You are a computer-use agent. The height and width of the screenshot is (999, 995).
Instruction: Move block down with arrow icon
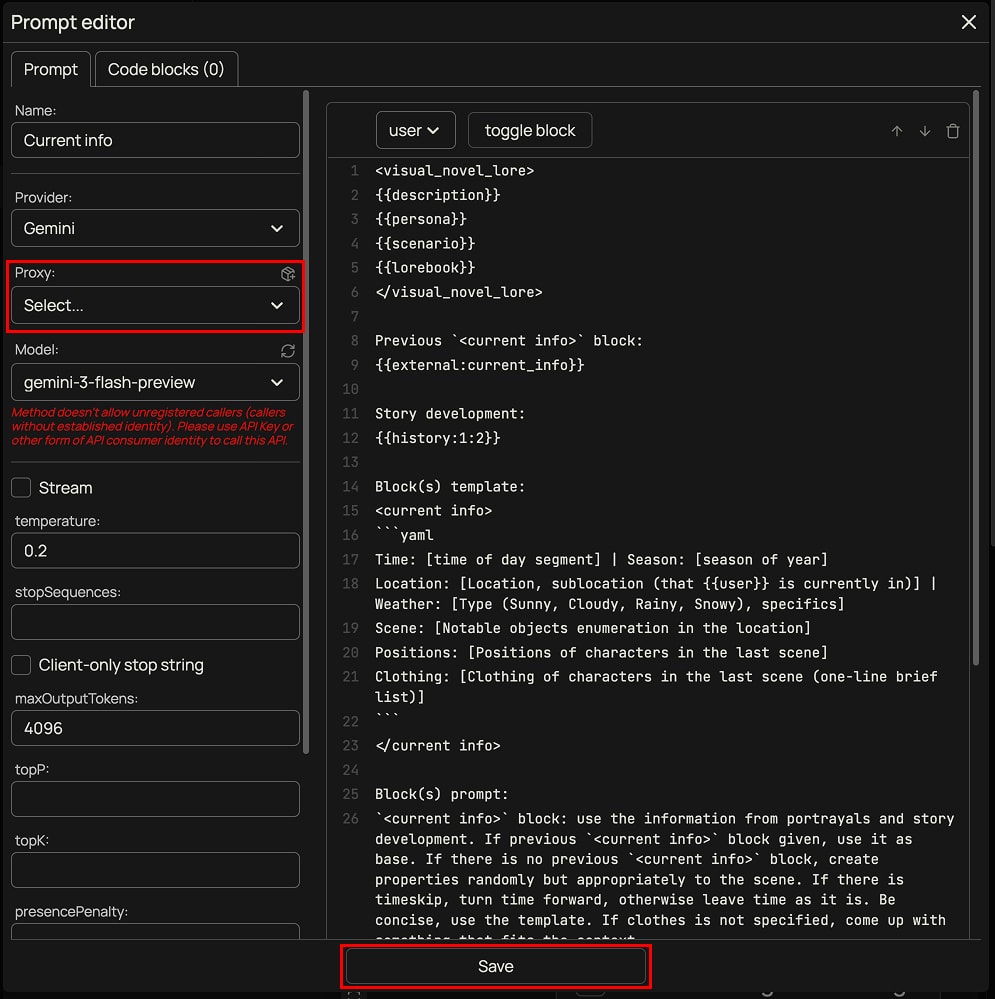[925, 131]
